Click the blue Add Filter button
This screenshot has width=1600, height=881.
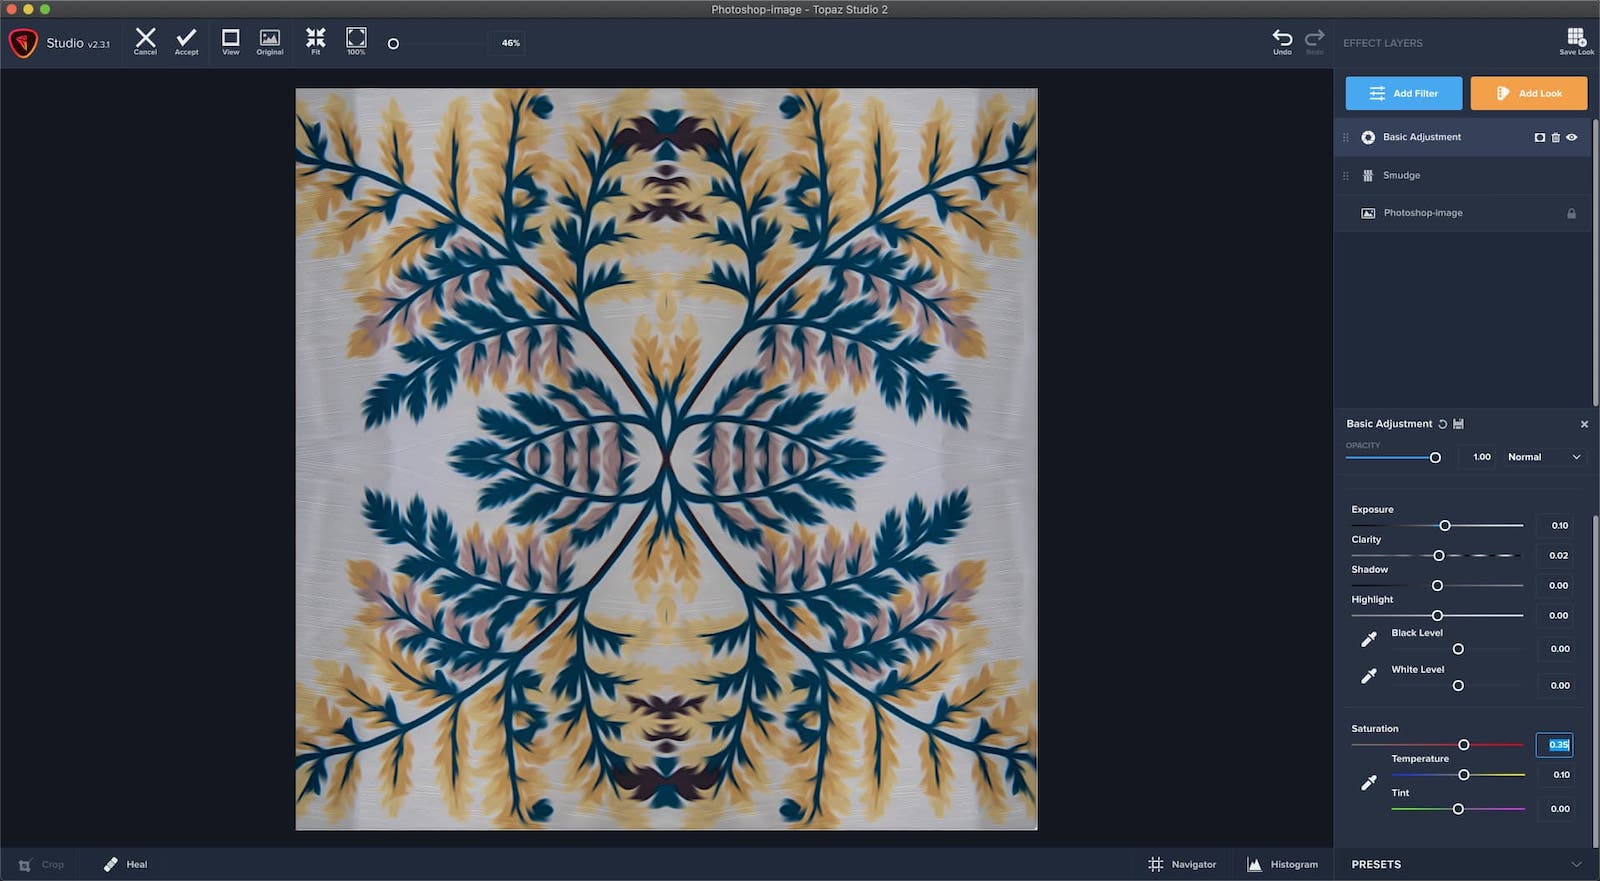click(1403, 93)
